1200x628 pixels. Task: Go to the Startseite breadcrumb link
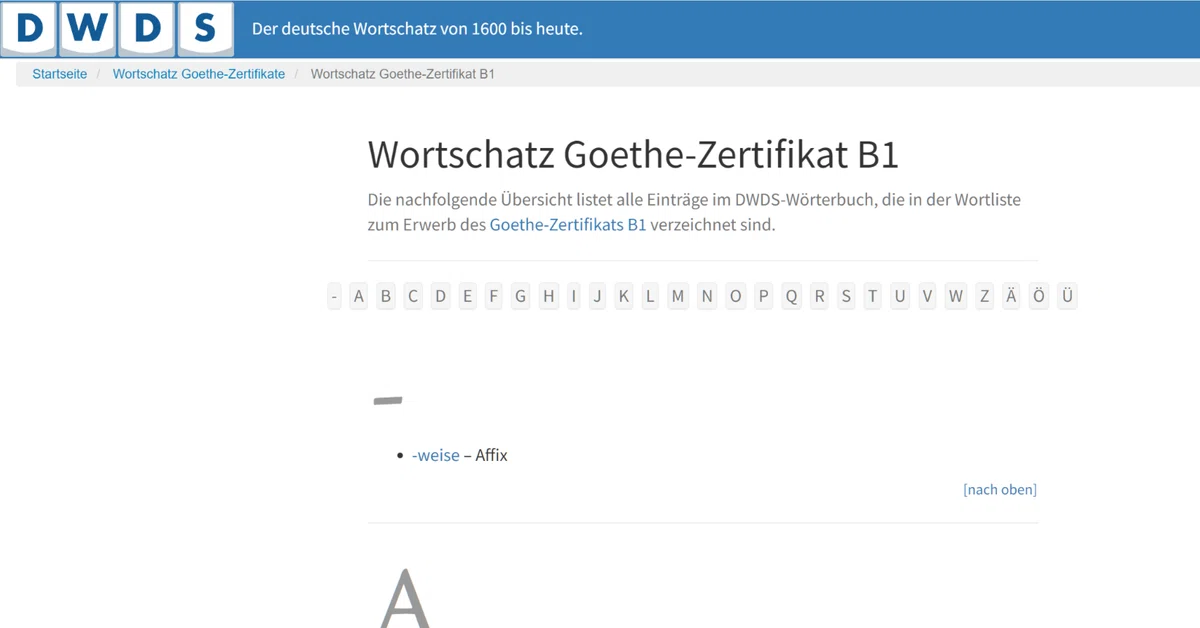[60, 74]
